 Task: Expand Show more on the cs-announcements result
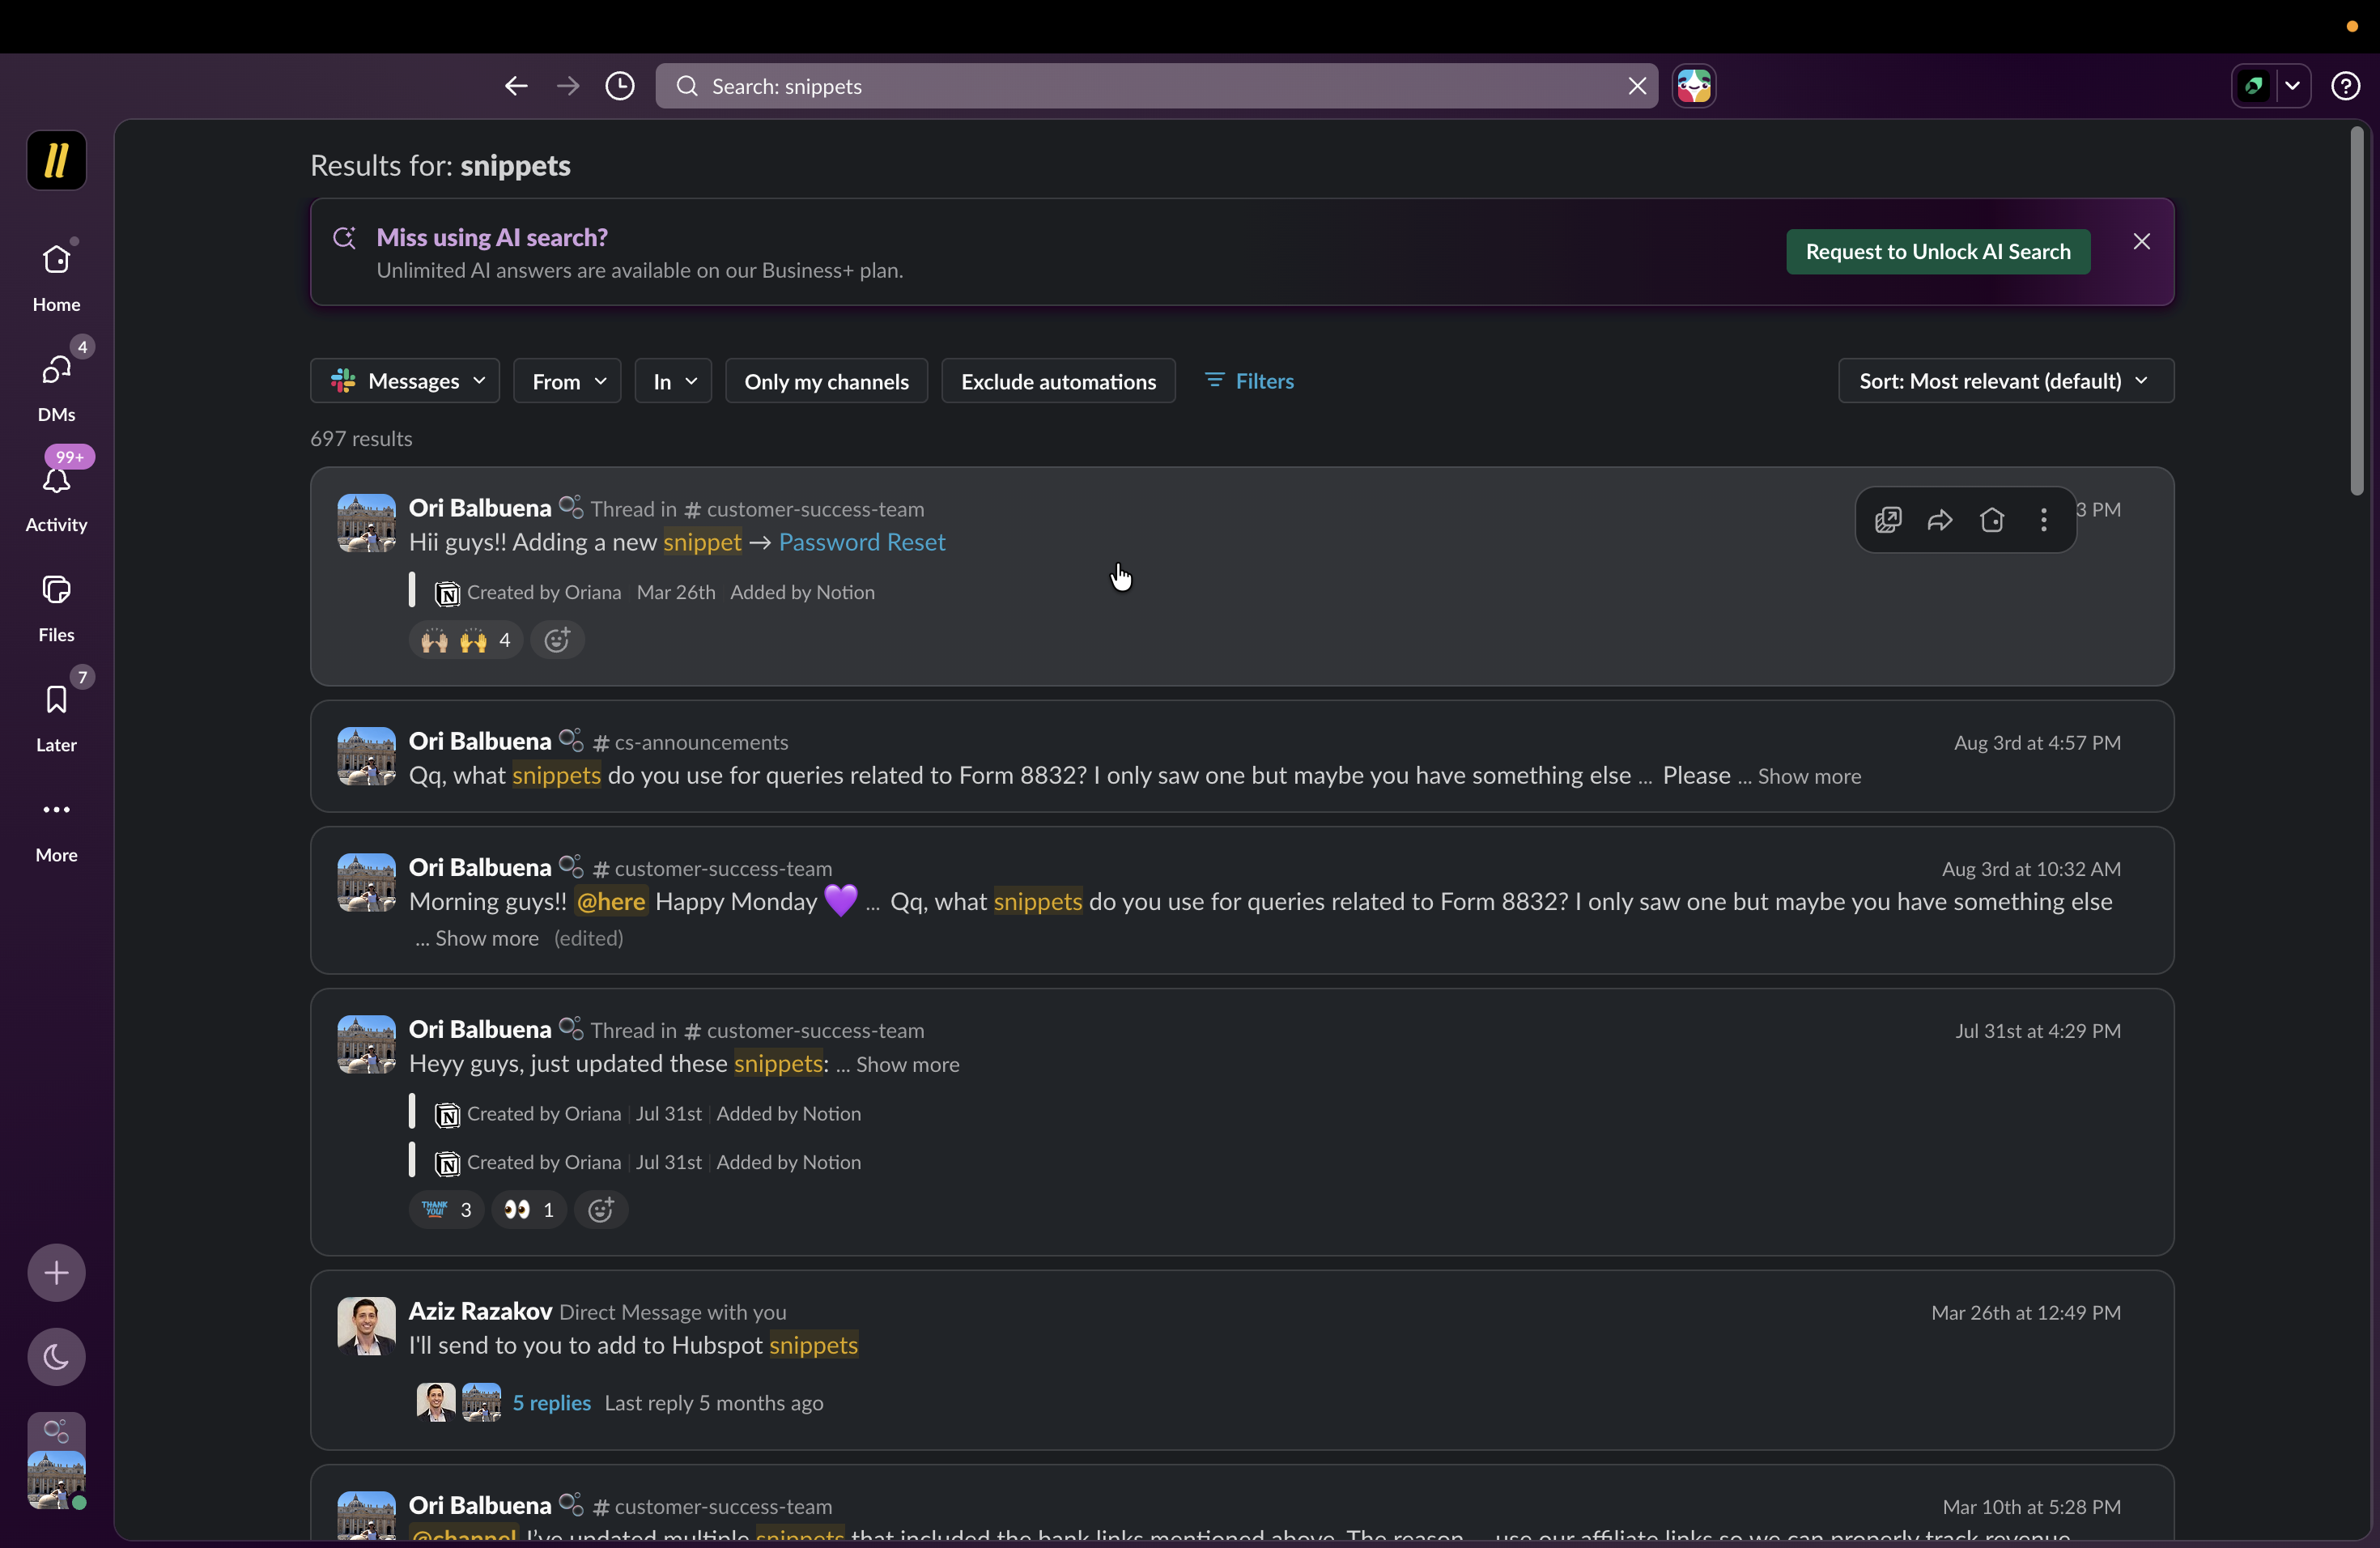click(1809, 777)
